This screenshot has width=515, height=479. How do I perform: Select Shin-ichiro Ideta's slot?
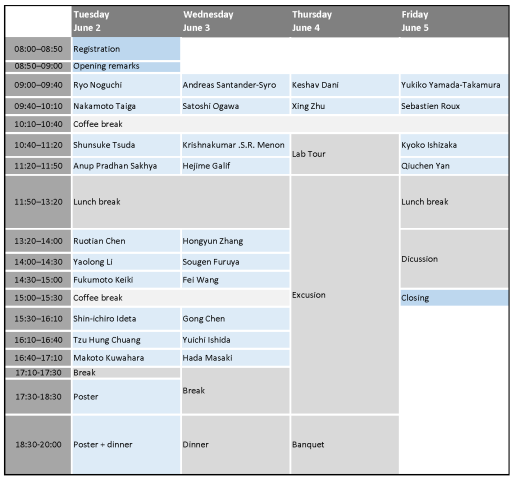tap(126, 319)
